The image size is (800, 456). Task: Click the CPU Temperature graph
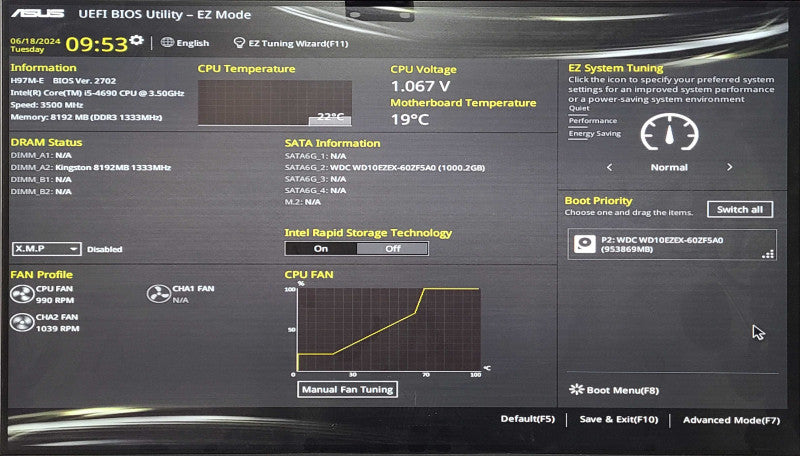point(274,103)
